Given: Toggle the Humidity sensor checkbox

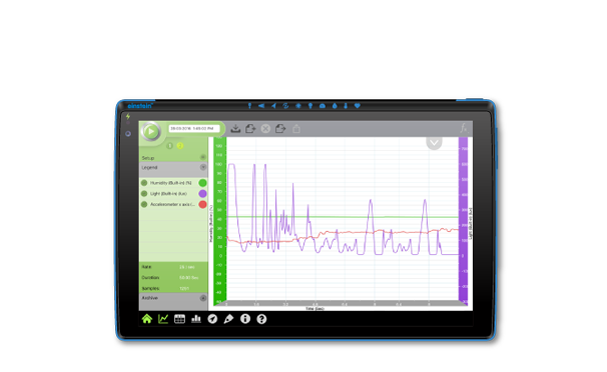Looking at the screenshot, I should [x=144, y=183].
